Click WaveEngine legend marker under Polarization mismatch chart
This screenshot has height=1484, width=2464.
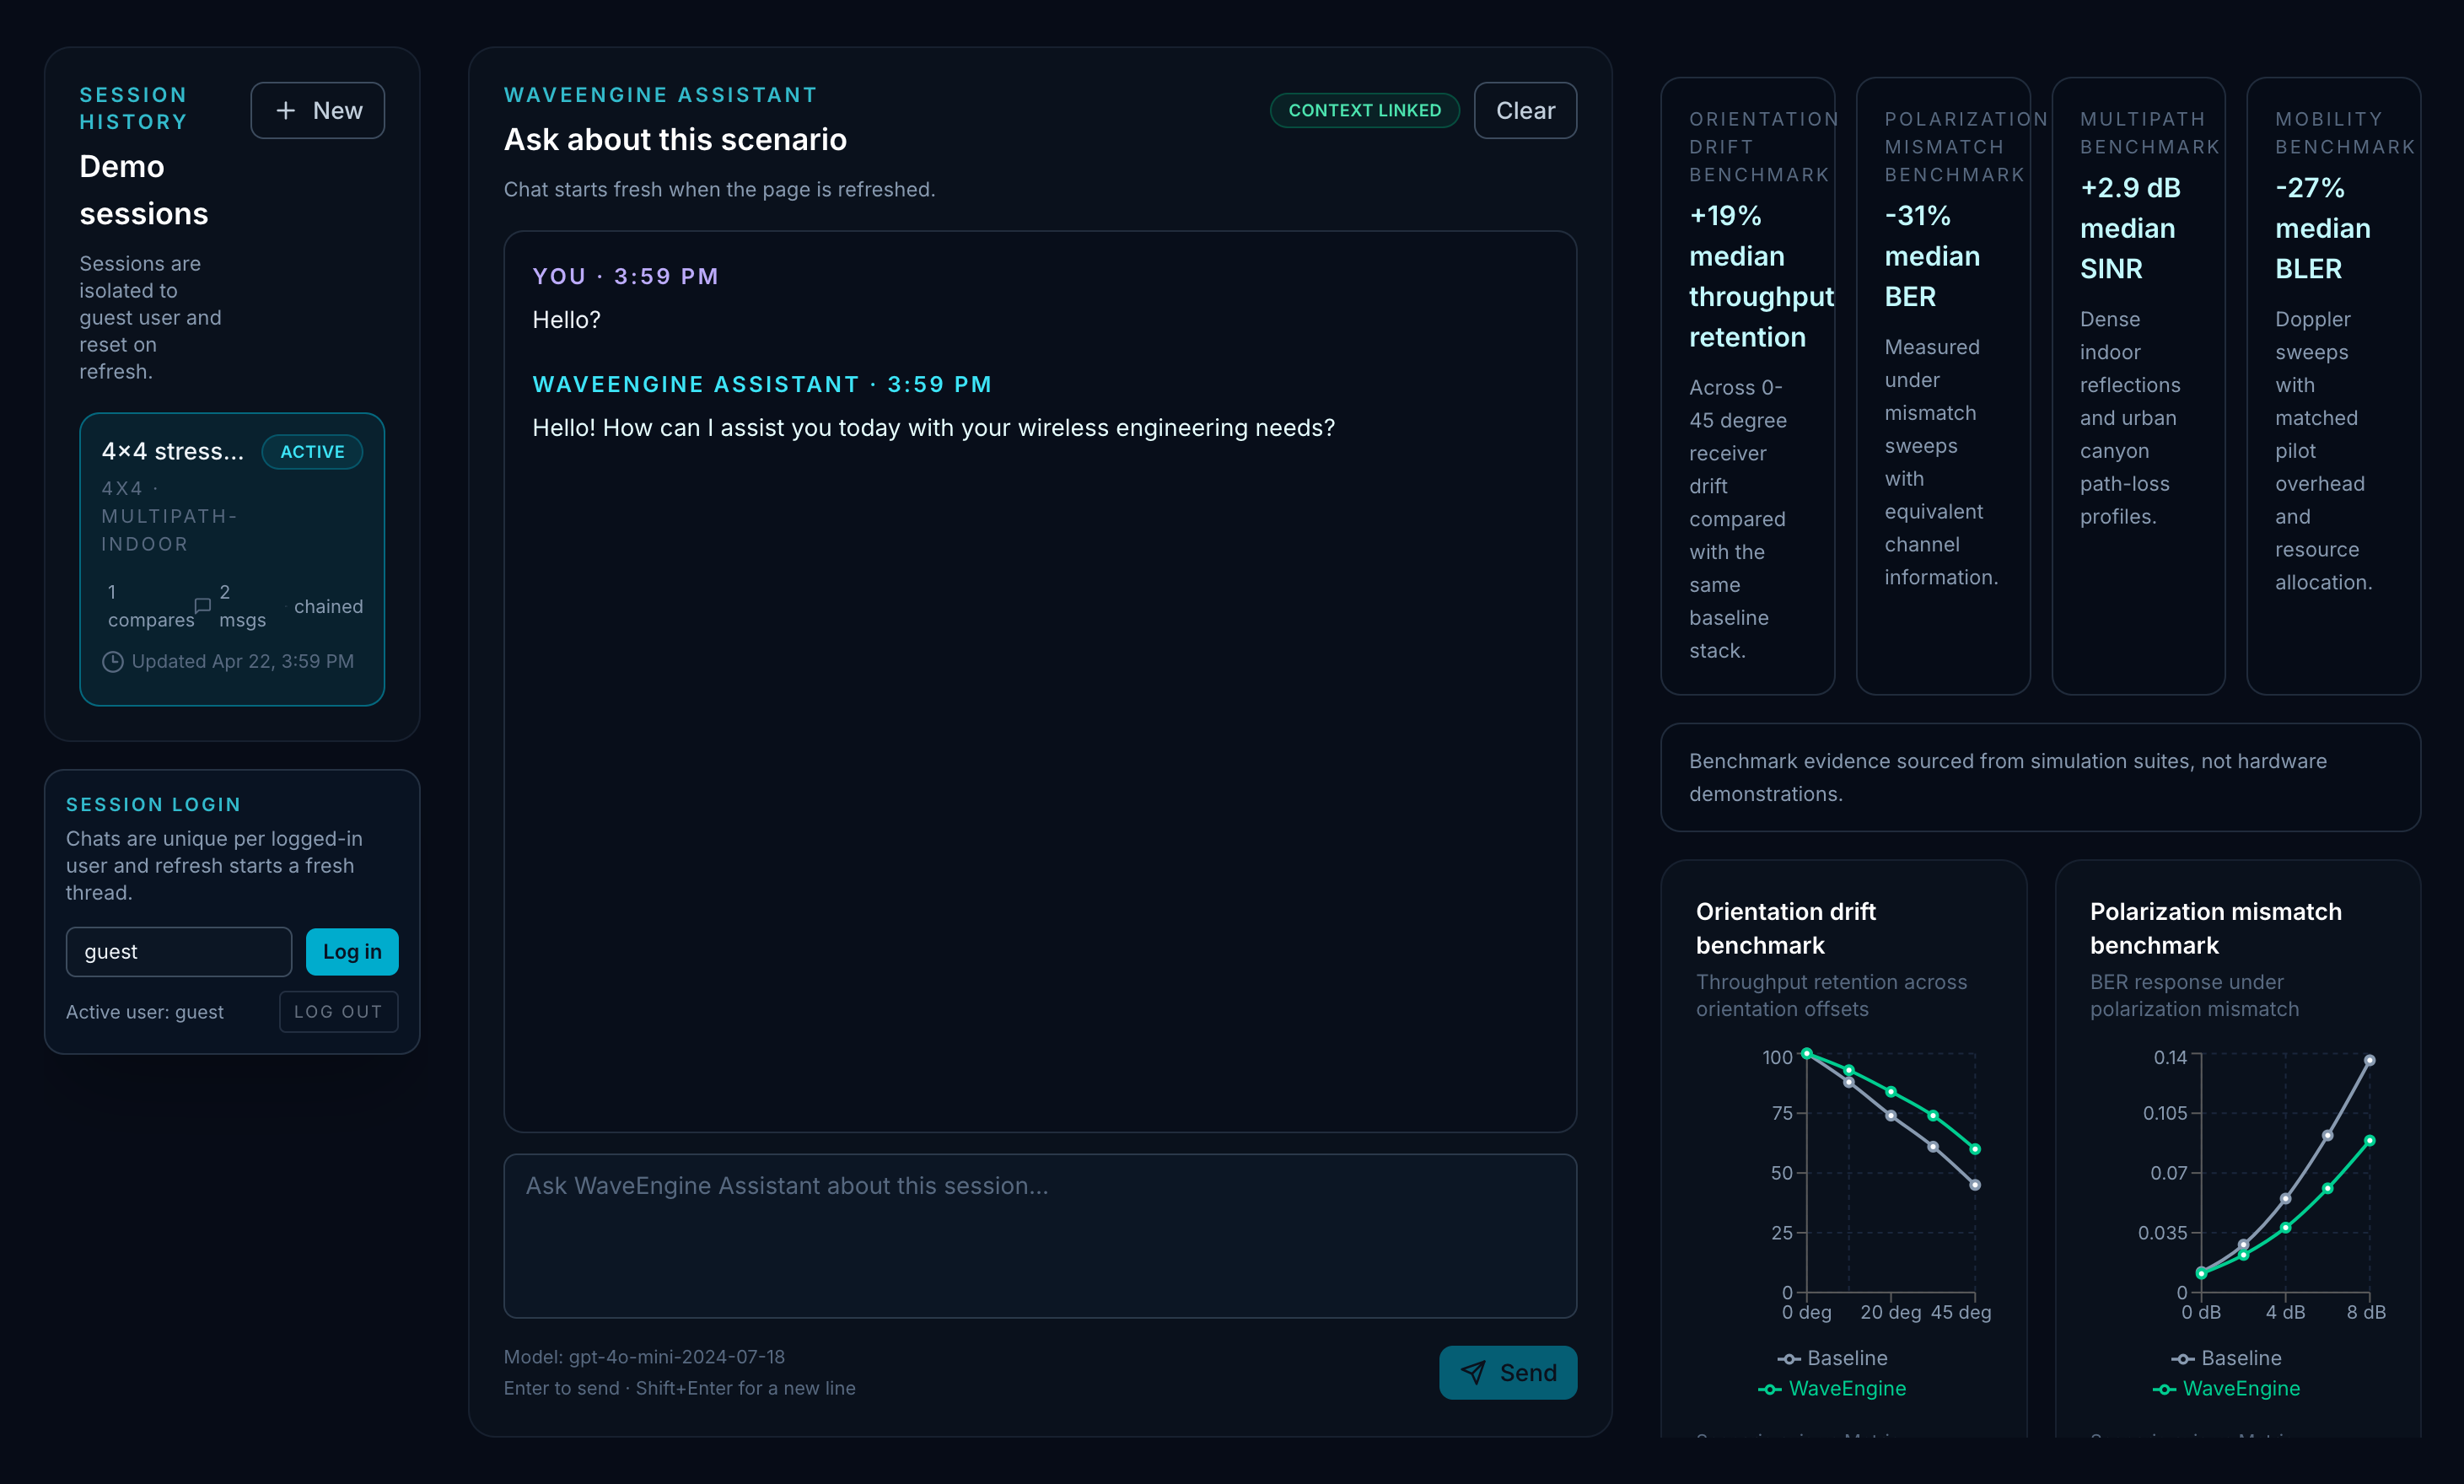2164,1388
